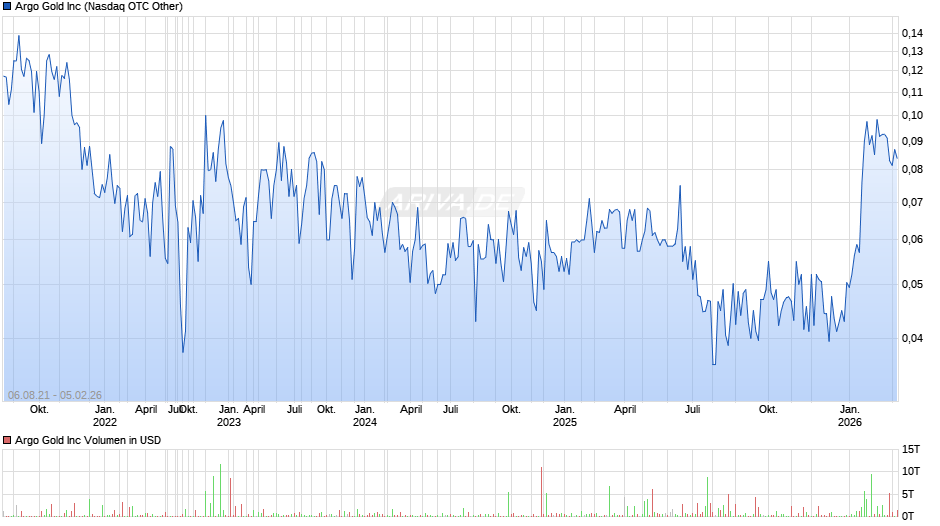Click the 'Okt.' label before Jan. 2024
940x526 pixels.
coord(326,410)
